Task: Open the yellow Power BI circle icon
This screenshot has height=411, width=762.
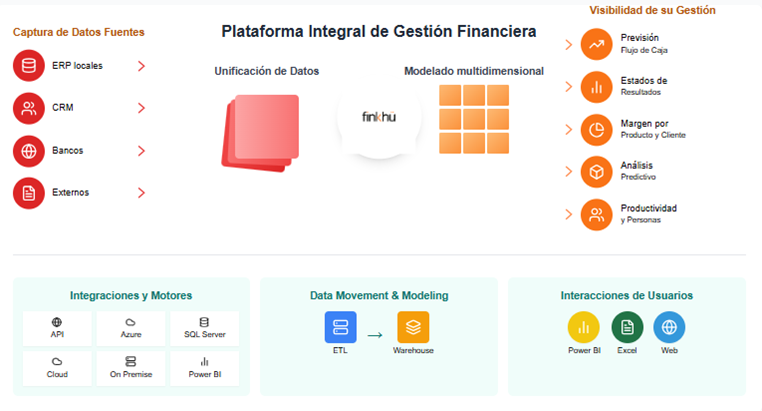Action: (584, 327)
